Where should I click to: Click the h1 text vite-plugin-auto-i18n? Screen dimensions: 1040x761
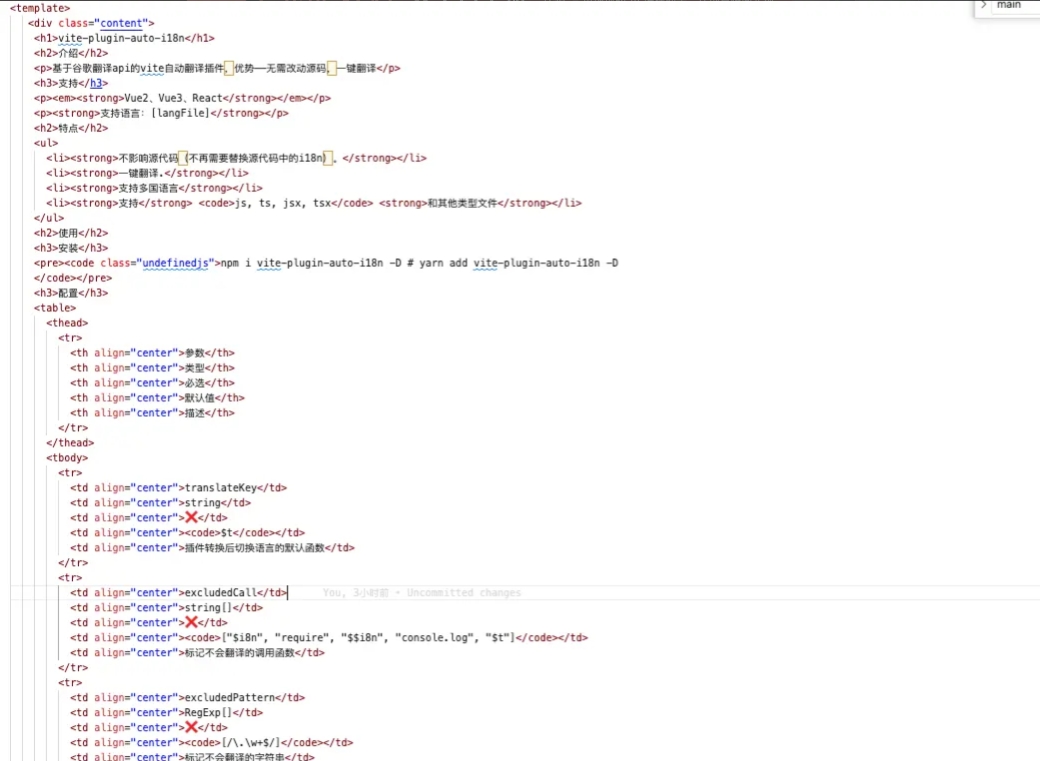click(121, 38)
